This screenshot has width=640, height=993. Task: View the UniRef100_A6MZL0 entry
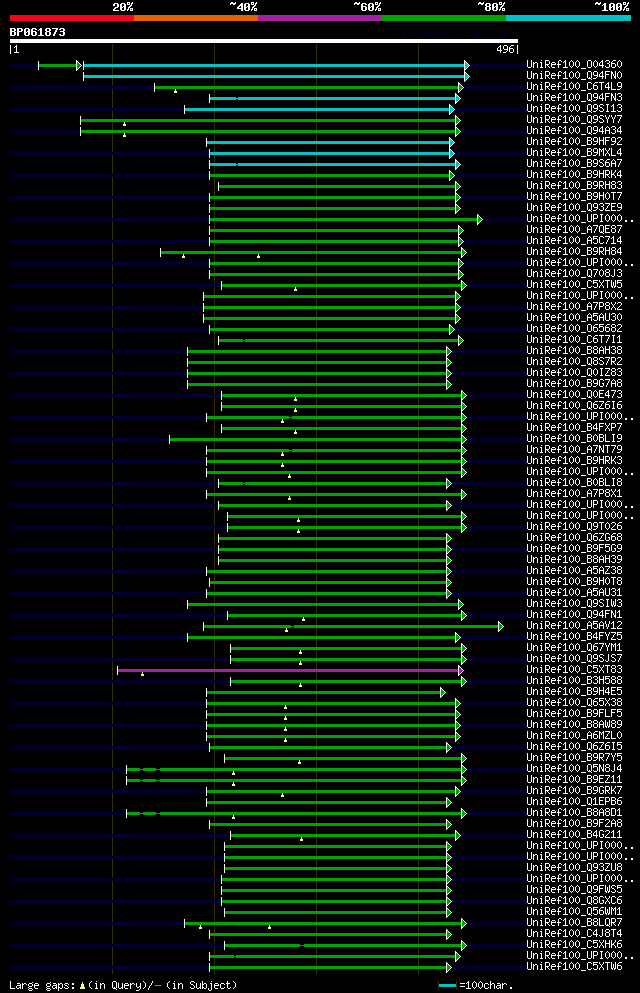coord(574,735)
